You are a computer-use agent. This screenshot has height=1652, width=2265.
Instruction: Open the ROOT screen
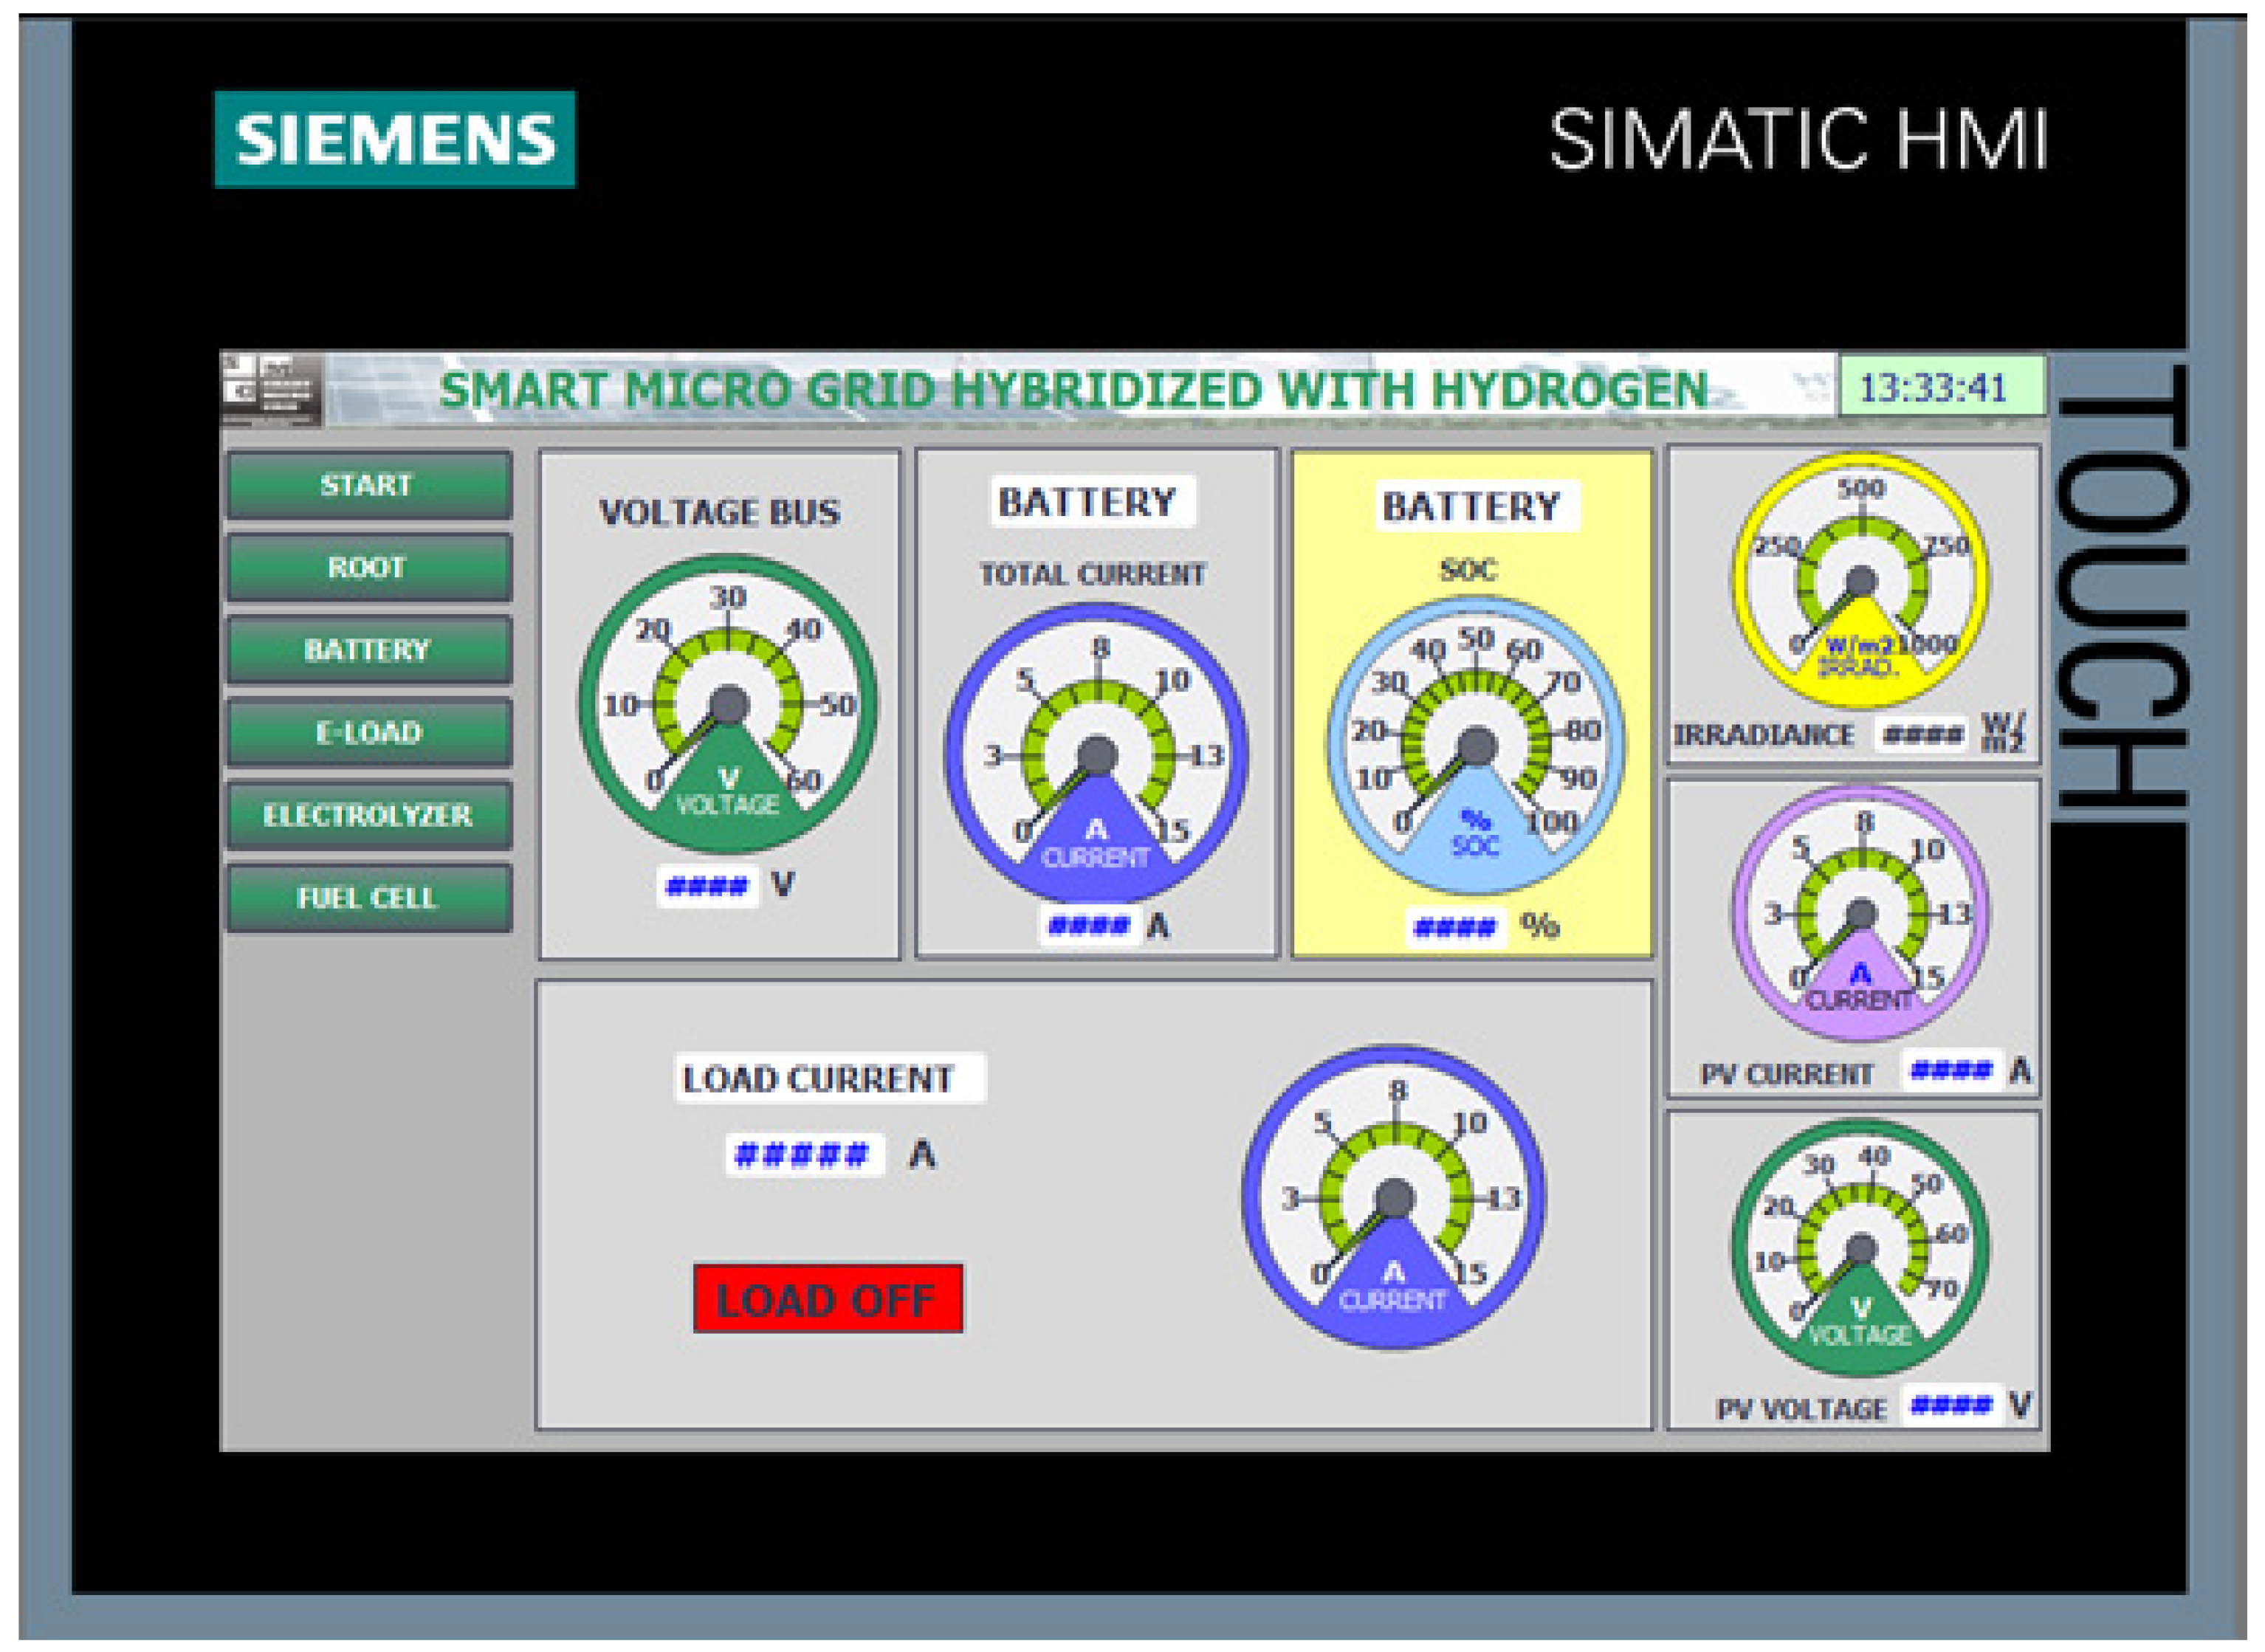pyautogui.click(x=369, y=567)
